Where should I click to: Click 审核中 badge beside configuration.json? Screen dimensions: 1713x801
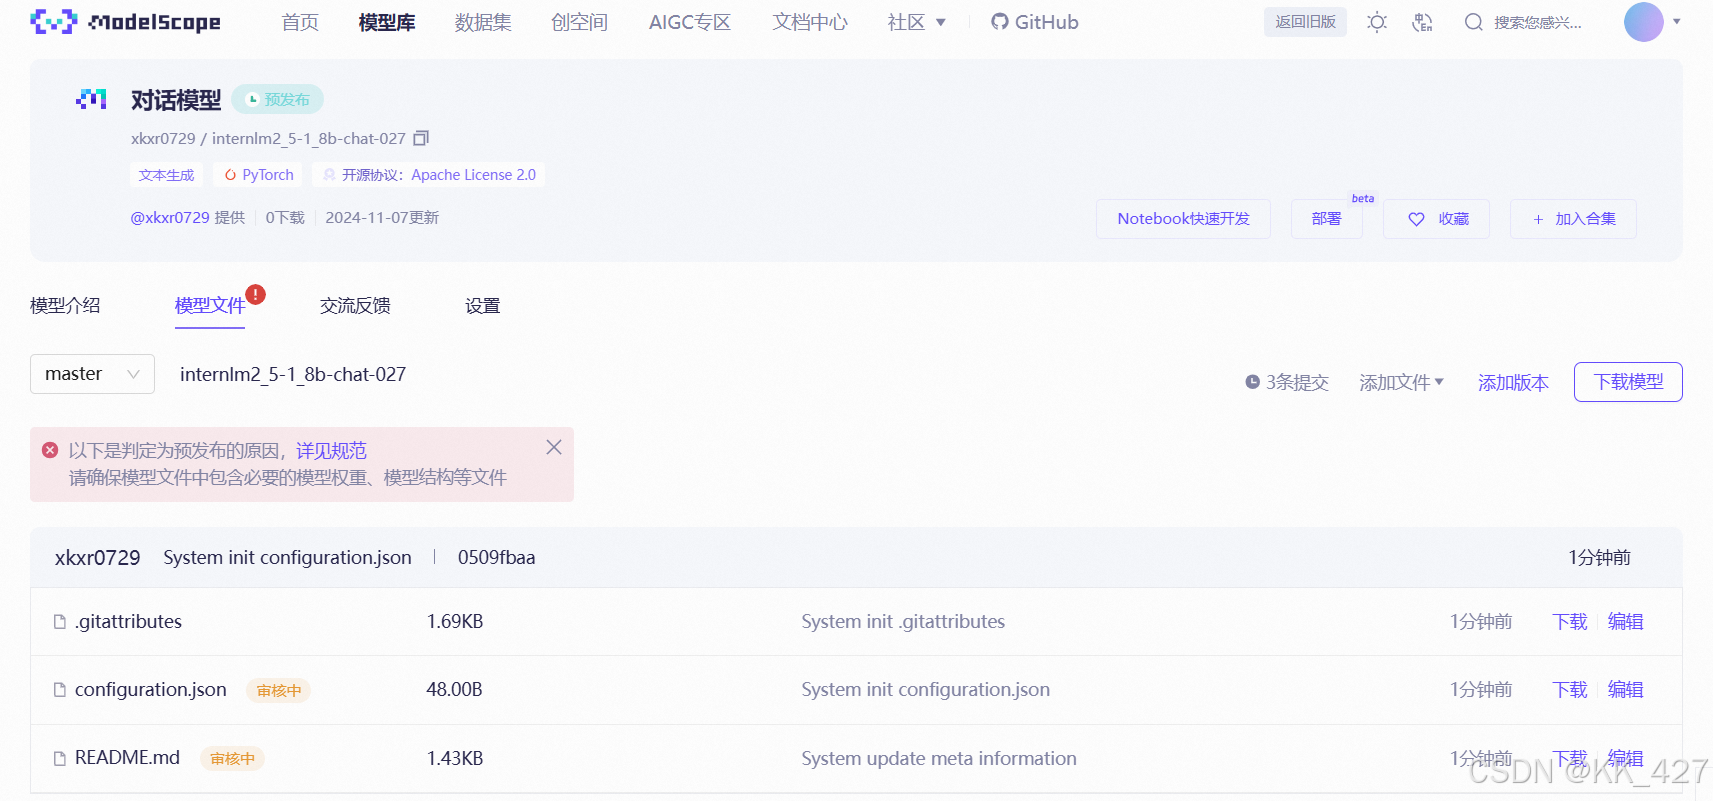[278, 690]
